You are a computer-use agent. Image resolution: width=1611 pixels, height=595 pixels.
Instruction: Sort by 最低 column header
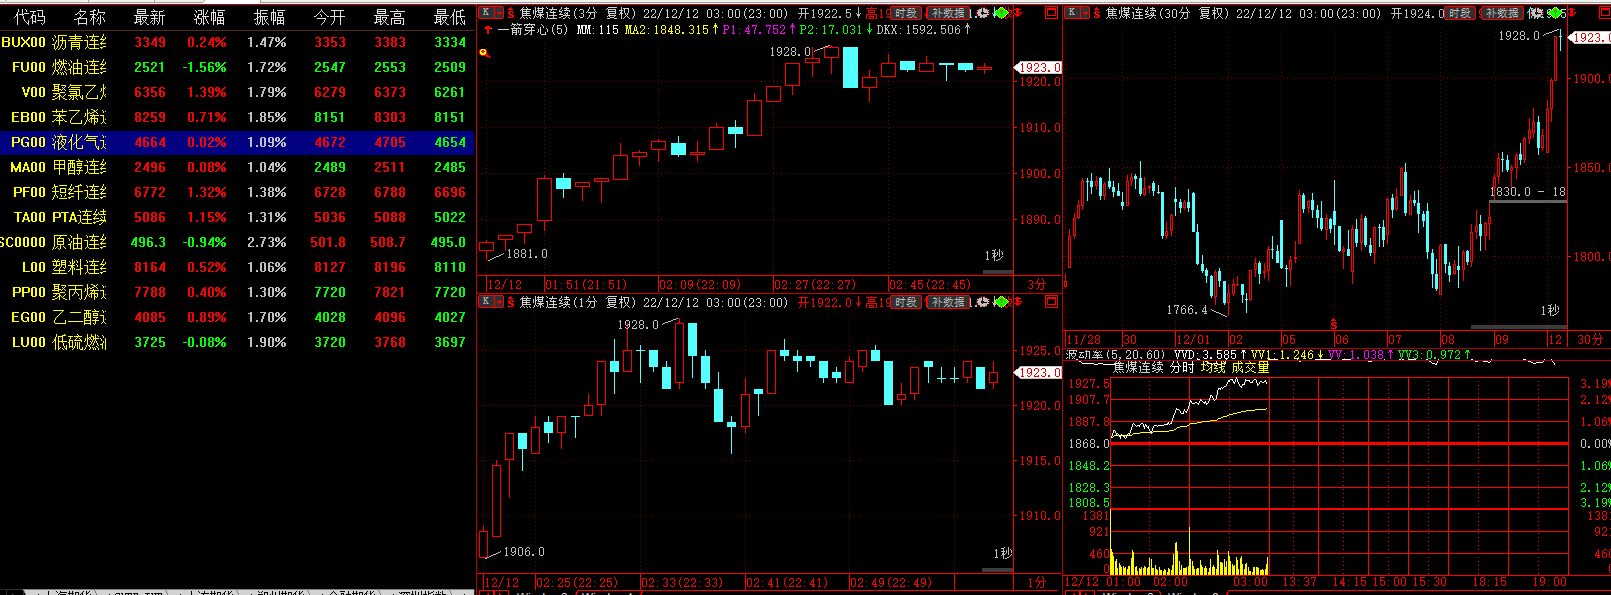coord(450,17)
